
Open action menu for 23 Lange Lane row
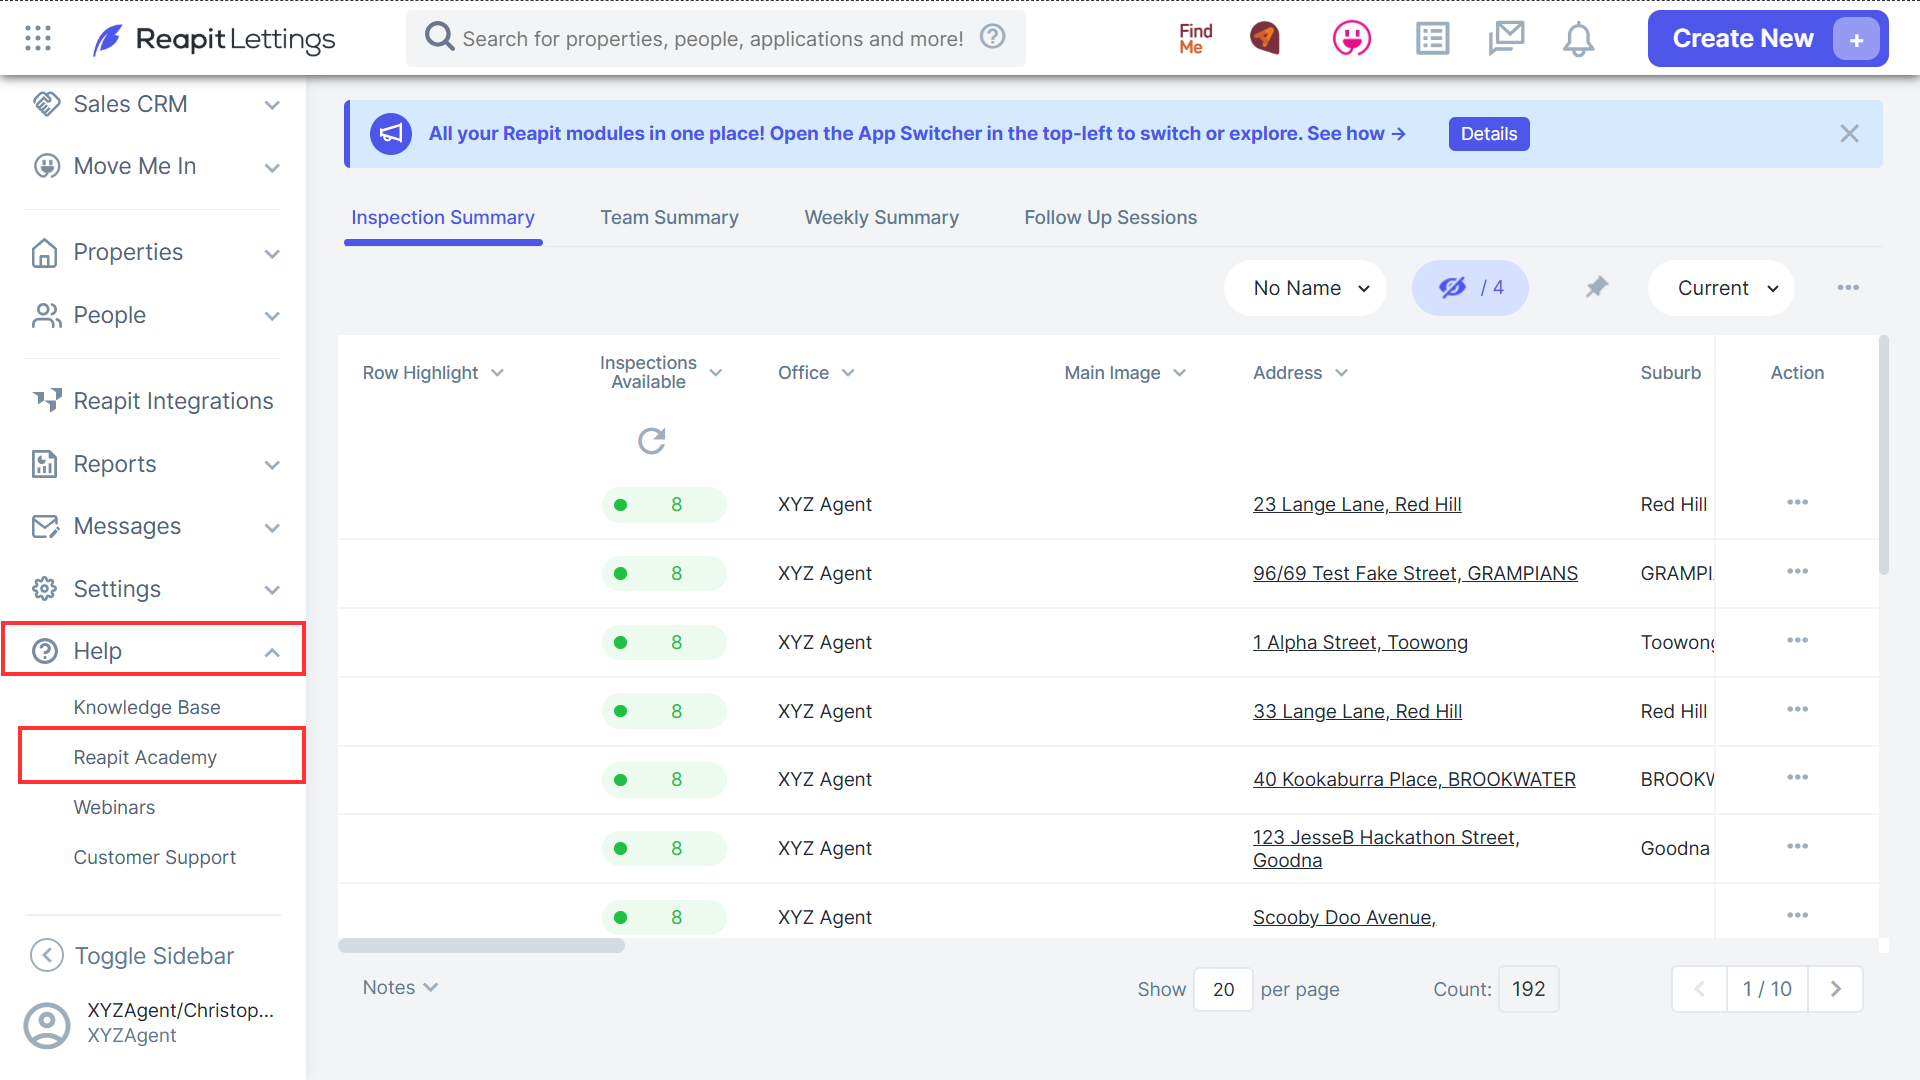[x=1797, y=502]
